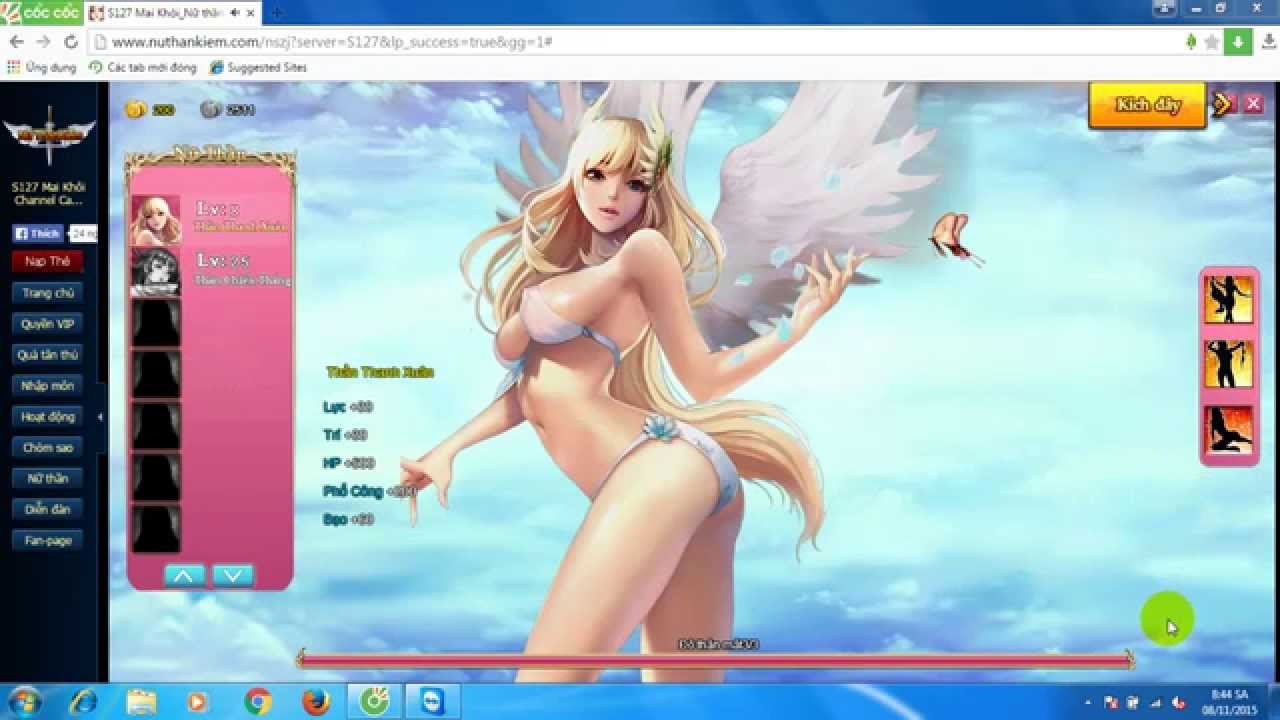The height and width of the screenshot is (720, 1280).
Task: Reload the current page
Action: coord(70,42)
